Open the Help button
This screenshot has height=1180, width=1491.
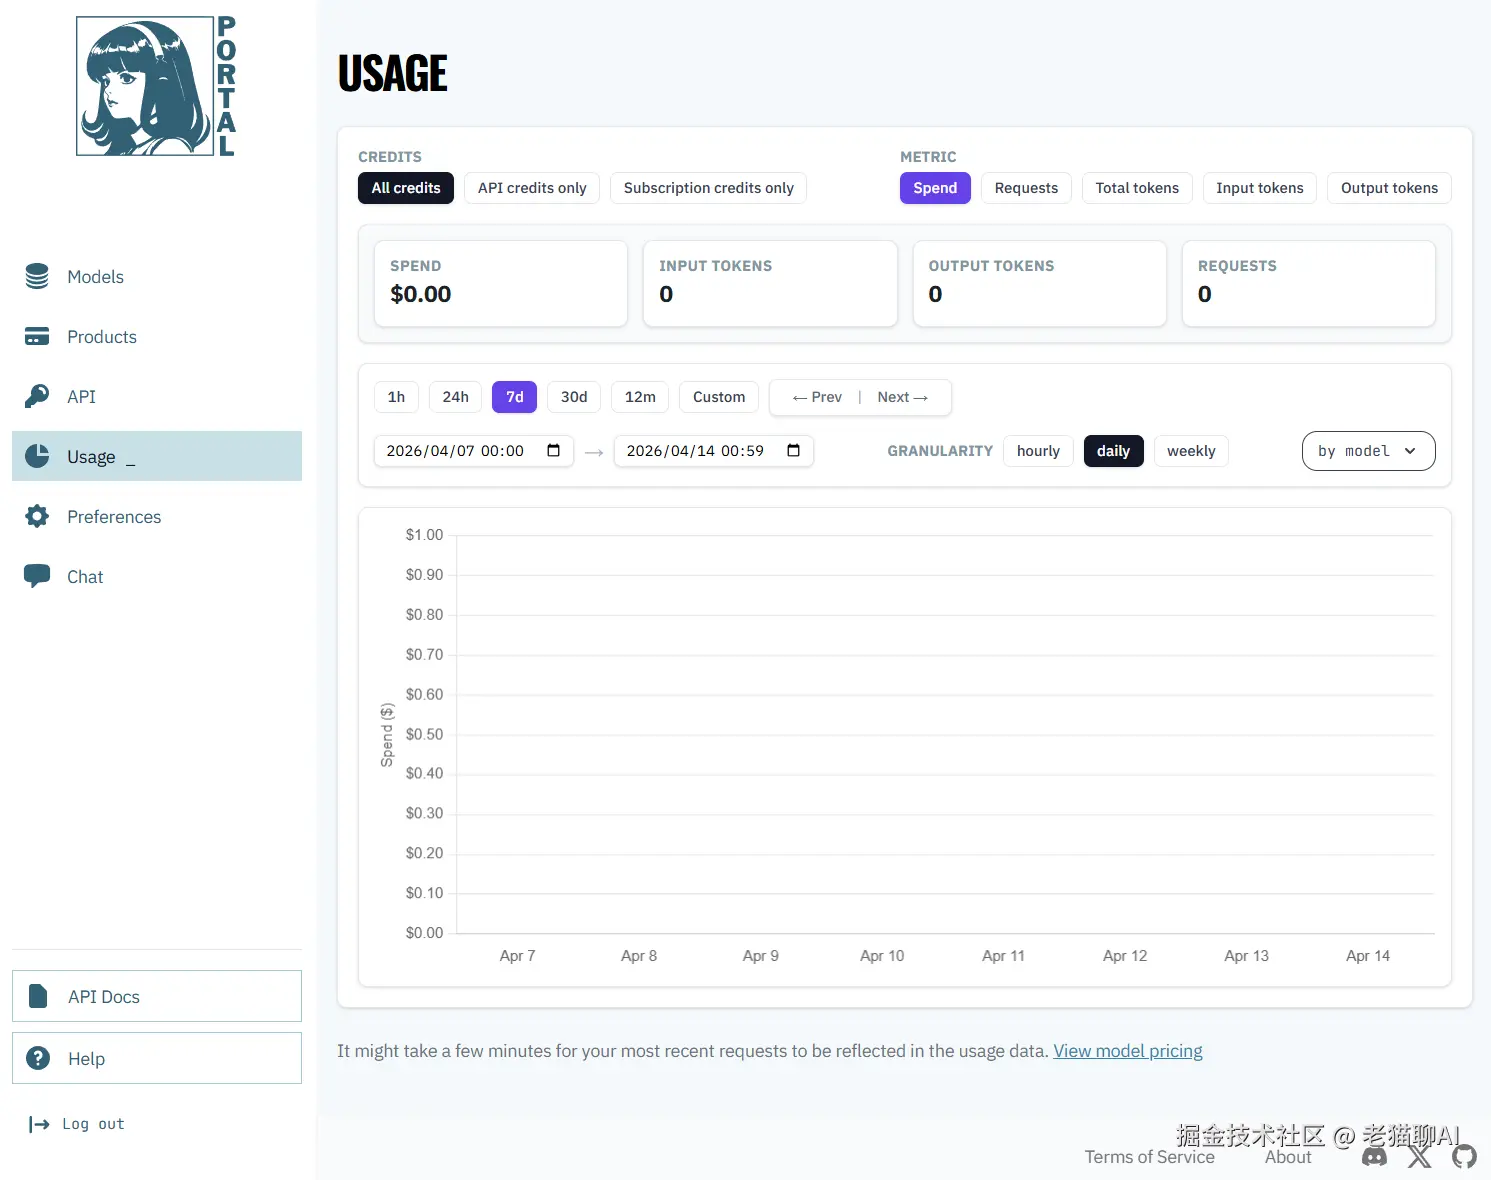click(157, 1058)
